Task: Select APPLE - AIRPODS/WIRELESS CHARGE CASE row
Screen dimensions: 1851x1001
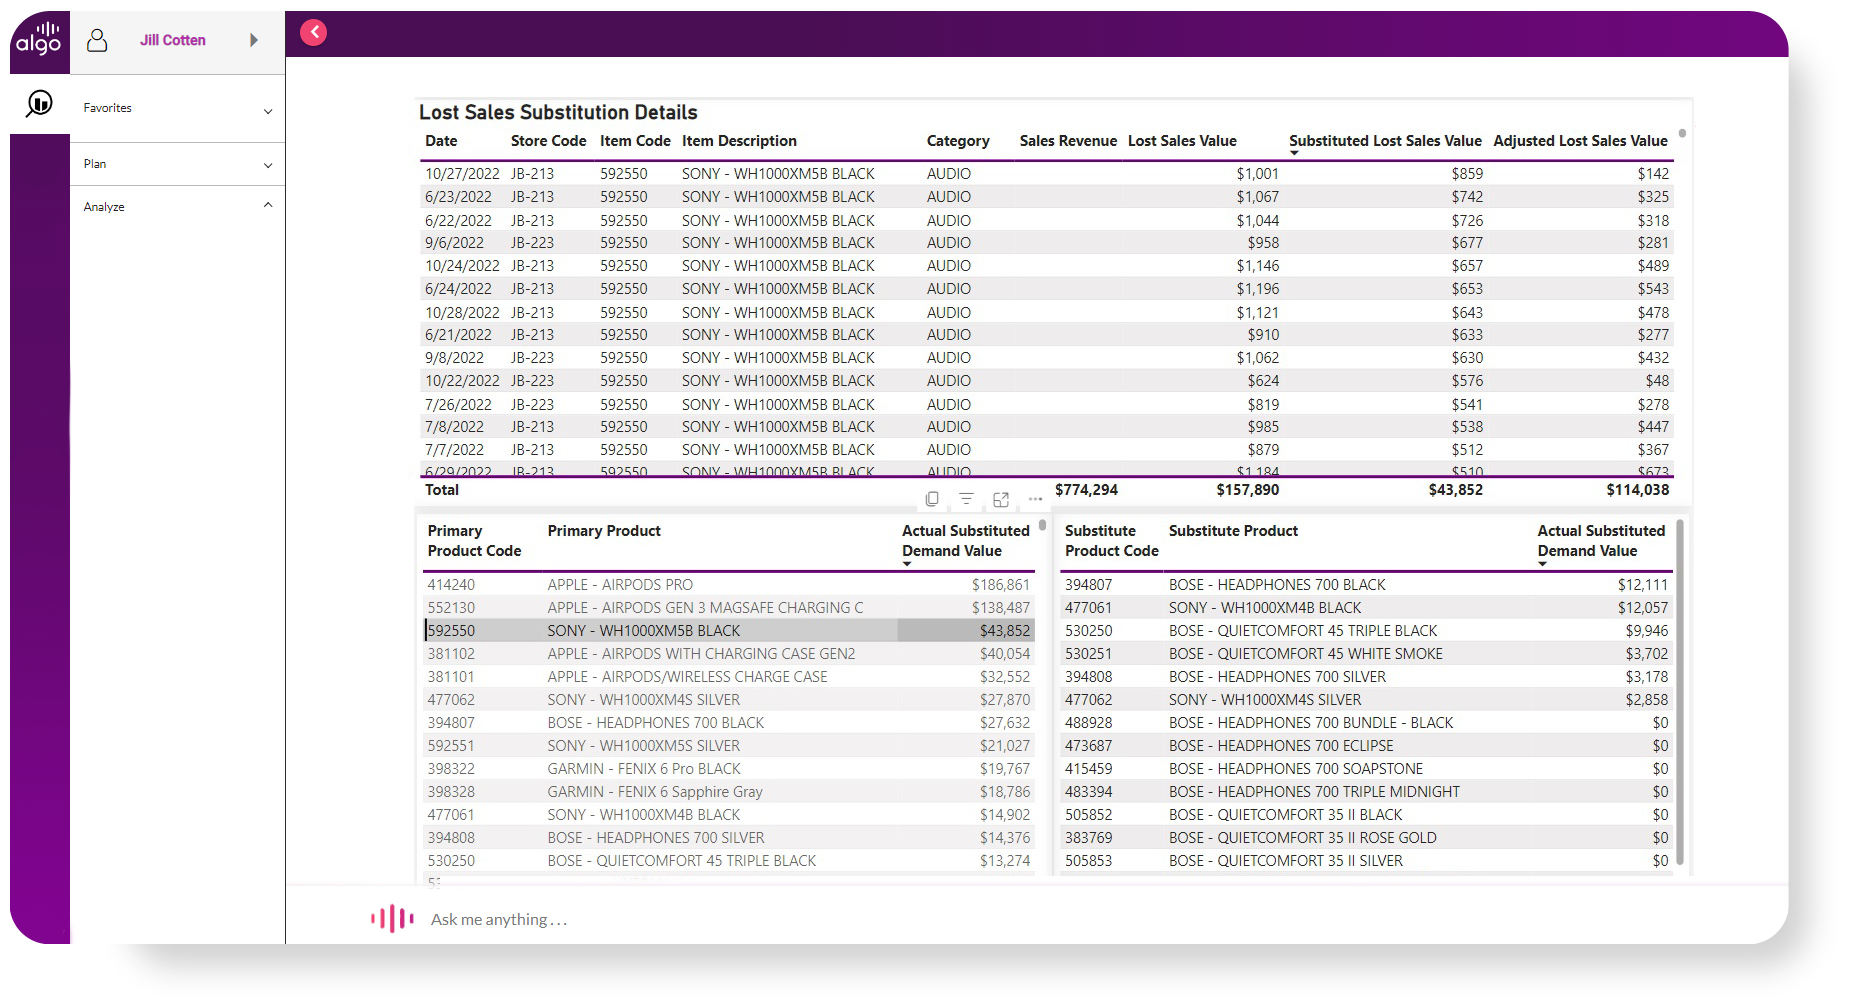Action: point(728,677)
